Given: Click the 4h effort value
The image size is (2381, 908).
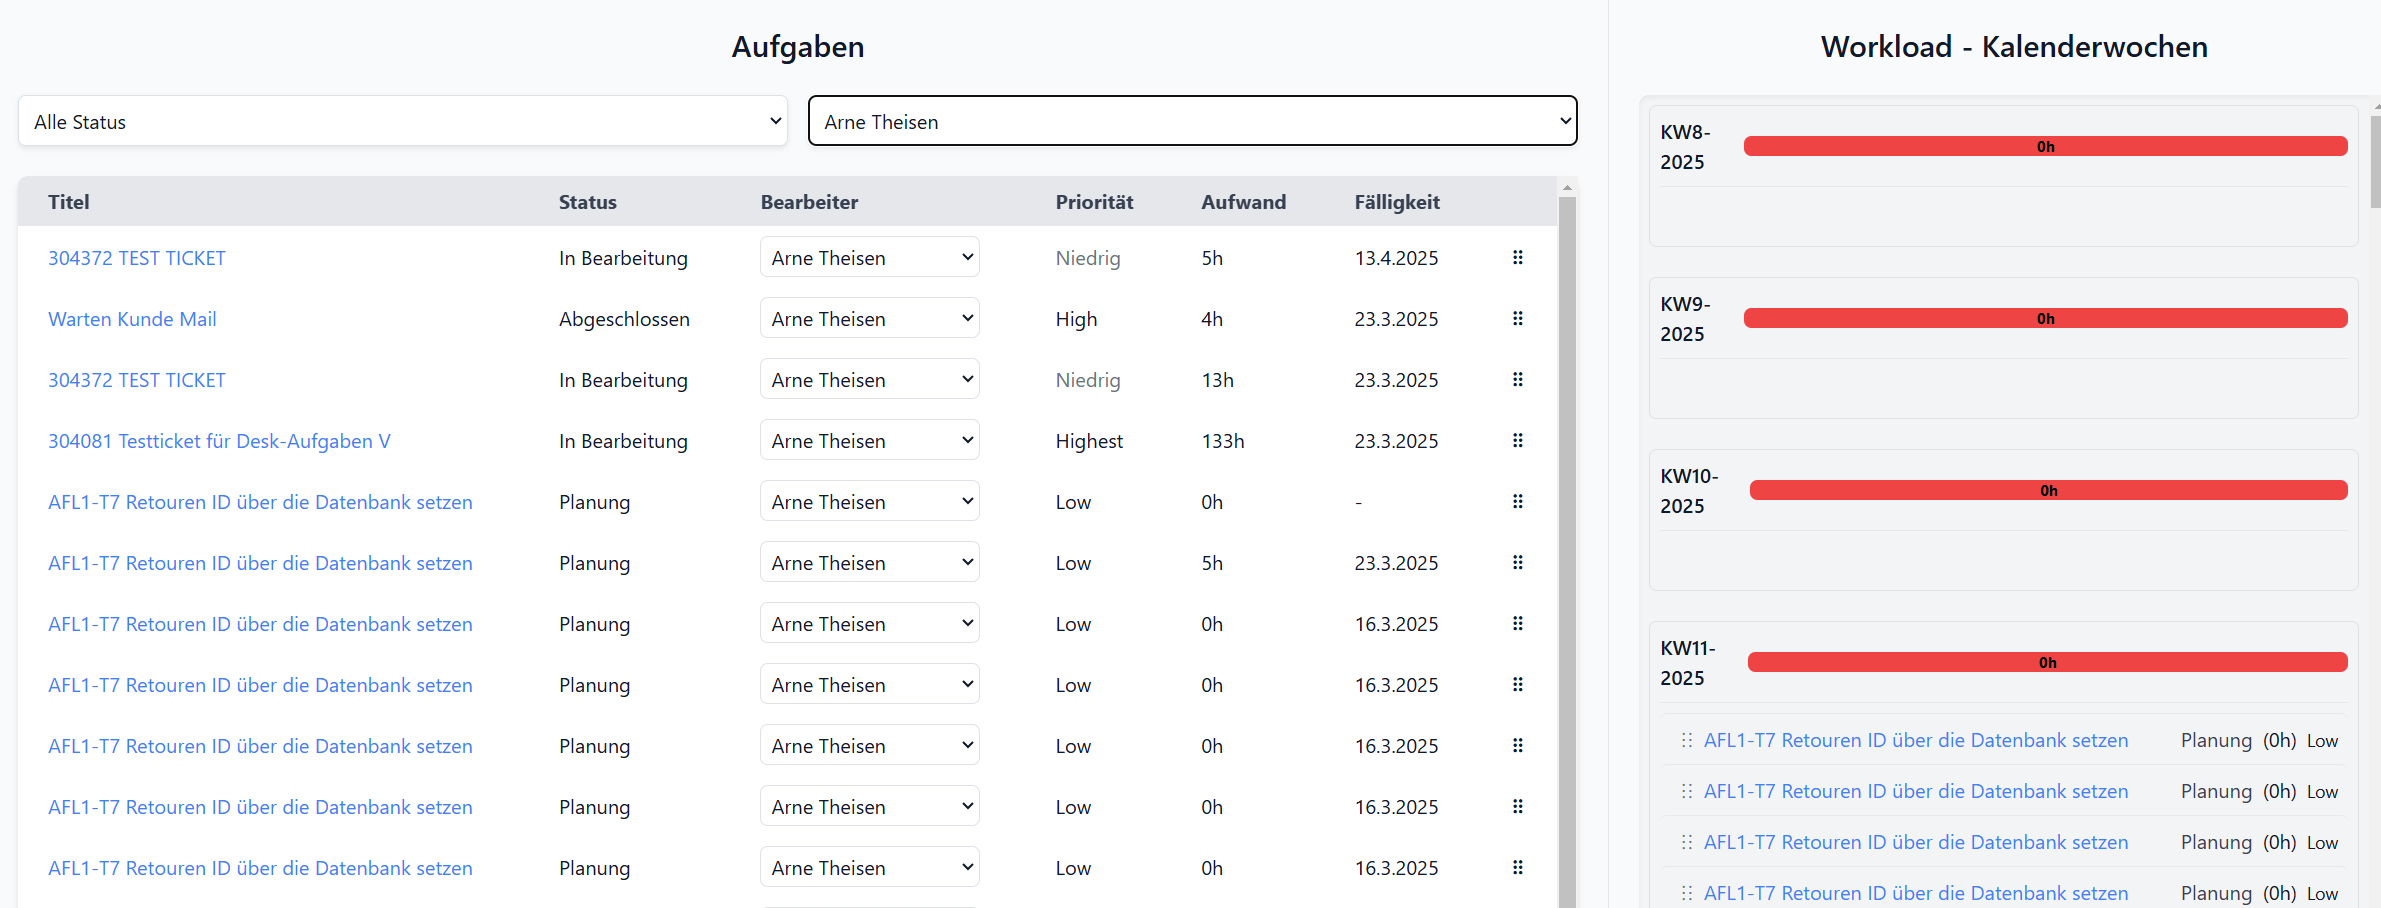Looking at the screenshot, I should pyautogui.click(x=1212, y=319).
